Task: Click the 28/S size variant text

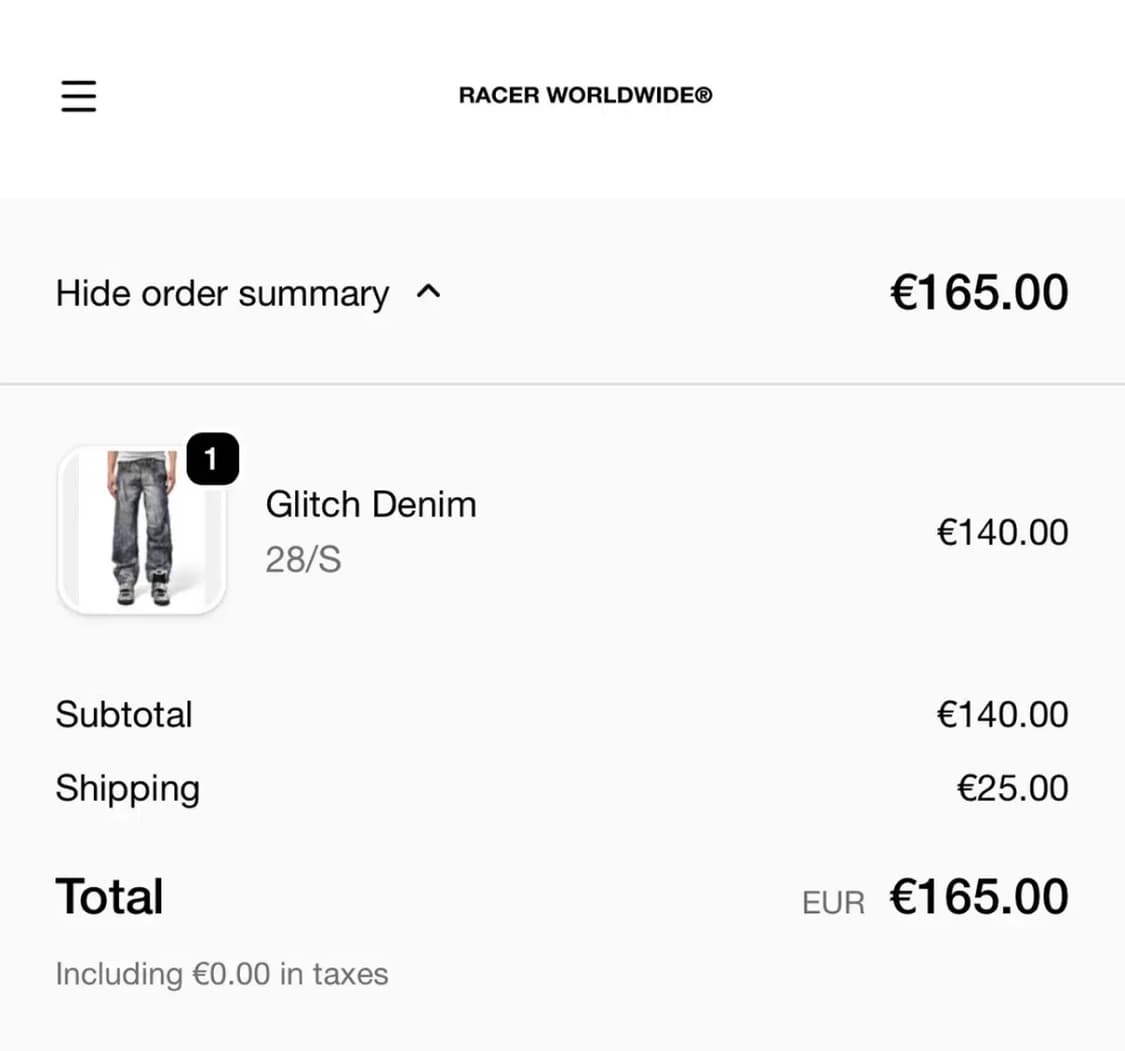Action: click(x=303, y=560)
